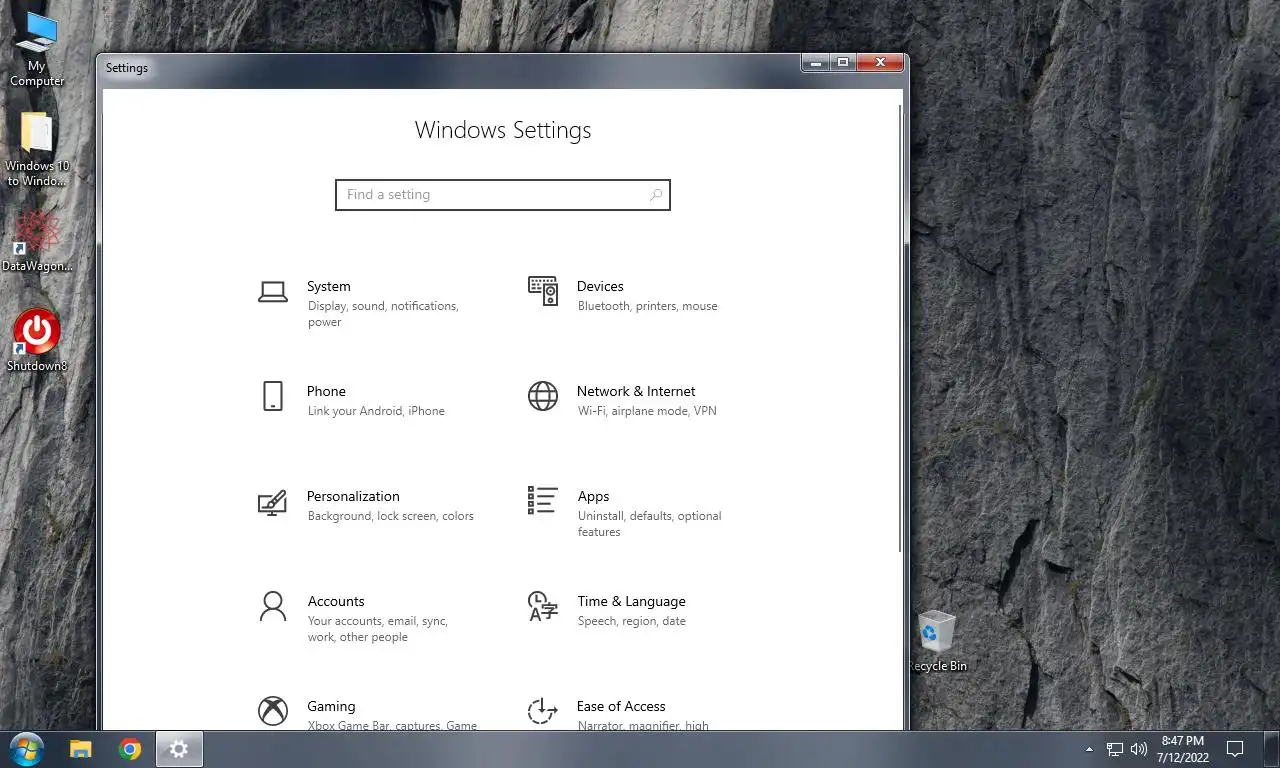Image resolution: width=1280 pixels, height=768 pixels.
Task: Open the Ease of Access icon
Action: pos(543,711)
